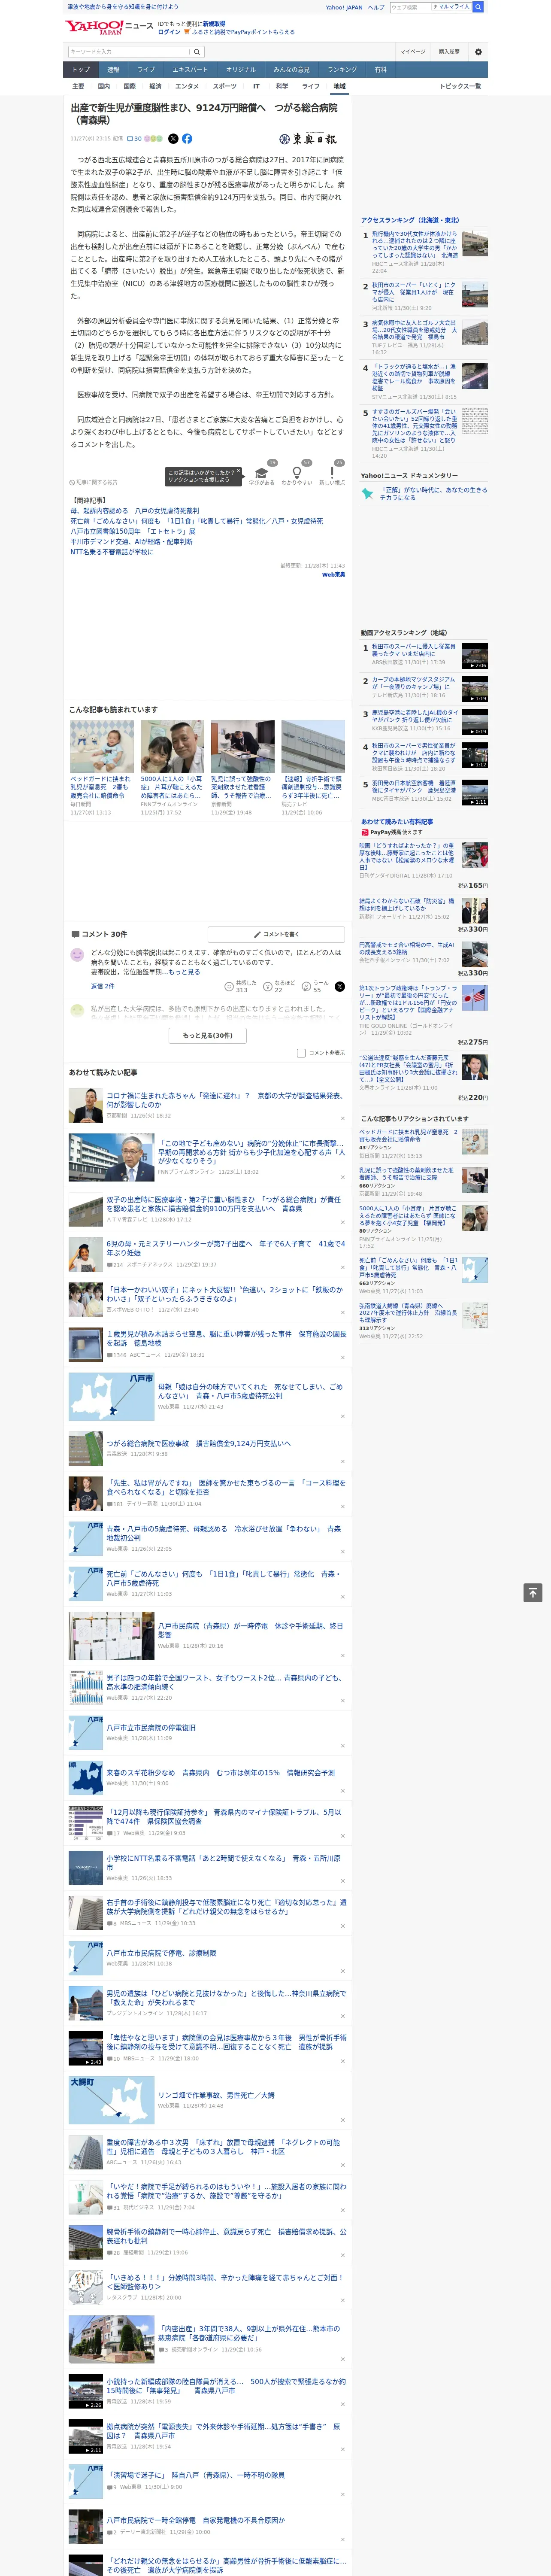Open the みんなの意見 tab
This screenshot has width=551, height=2576.
[291, 70]
